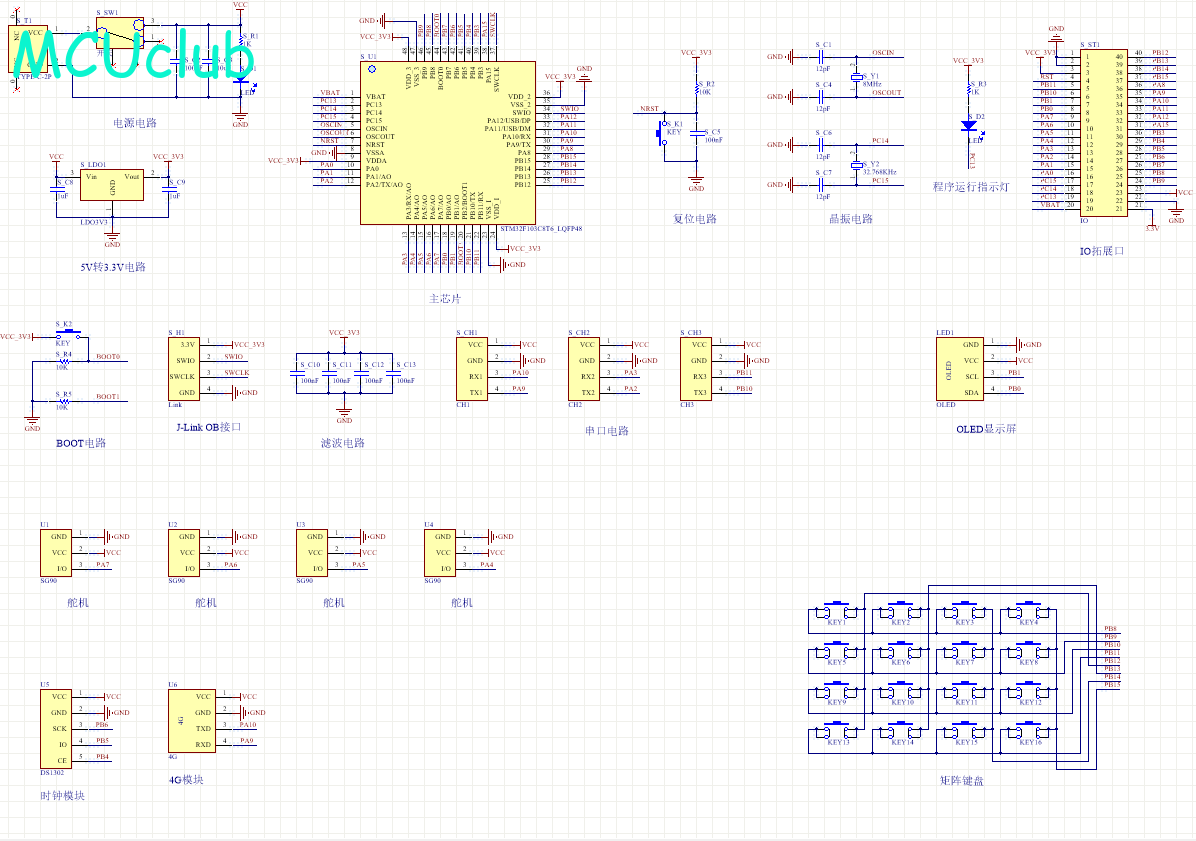Screen dimensions: 1196x841
Task: Click the 晶振电路 caption
Action: click(850, 219)
